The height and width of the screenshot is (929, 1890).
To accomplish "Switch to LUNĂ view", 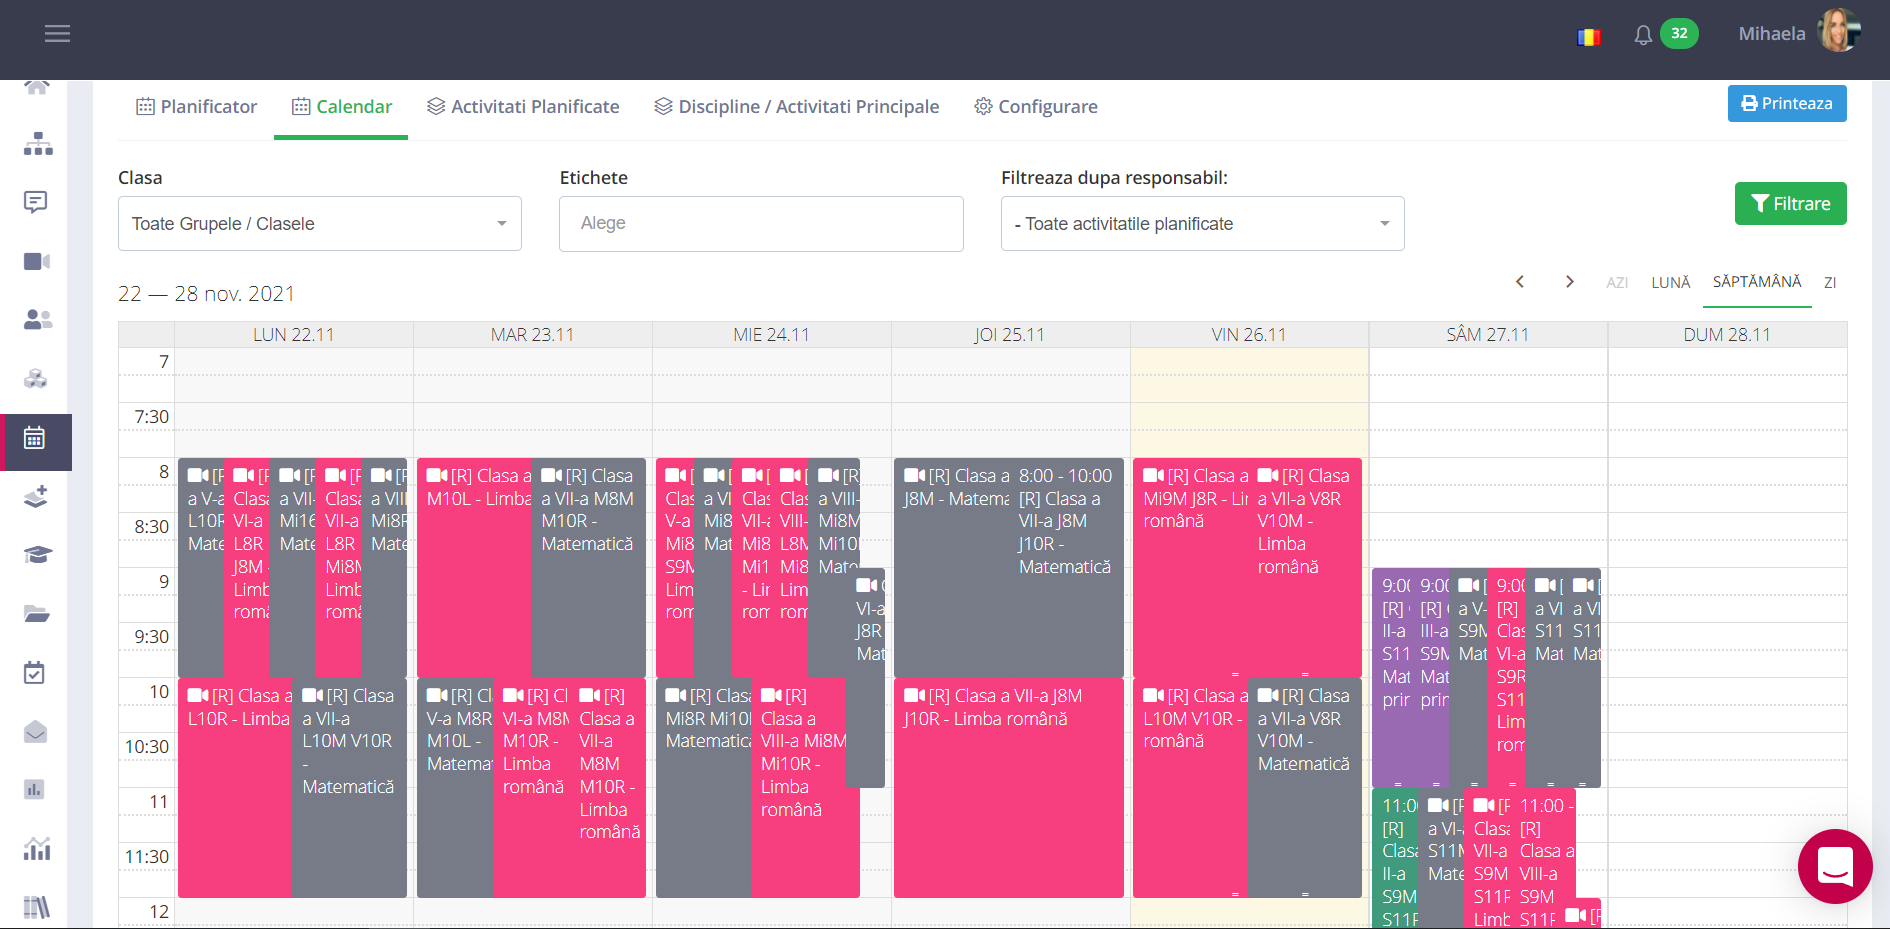I will [1670, 283].
